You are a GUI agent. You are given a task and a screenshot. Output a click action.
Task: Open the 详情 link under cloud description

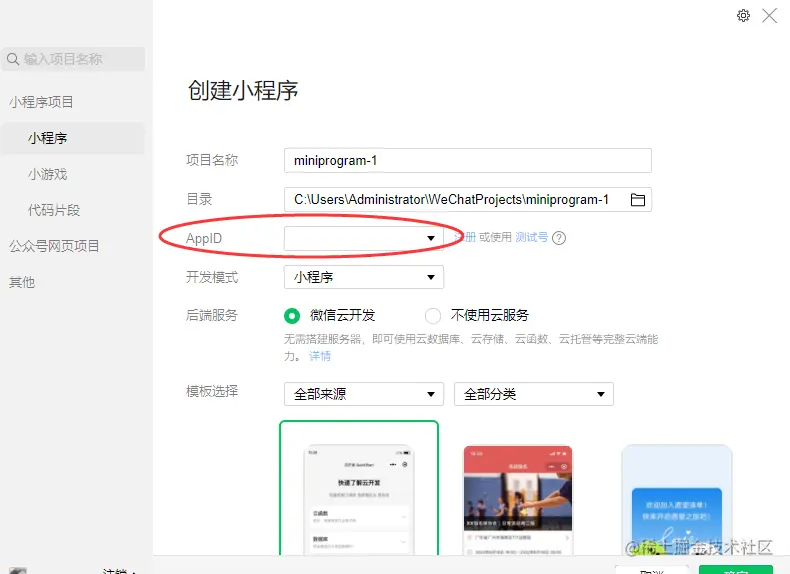[x=320, y=356]
